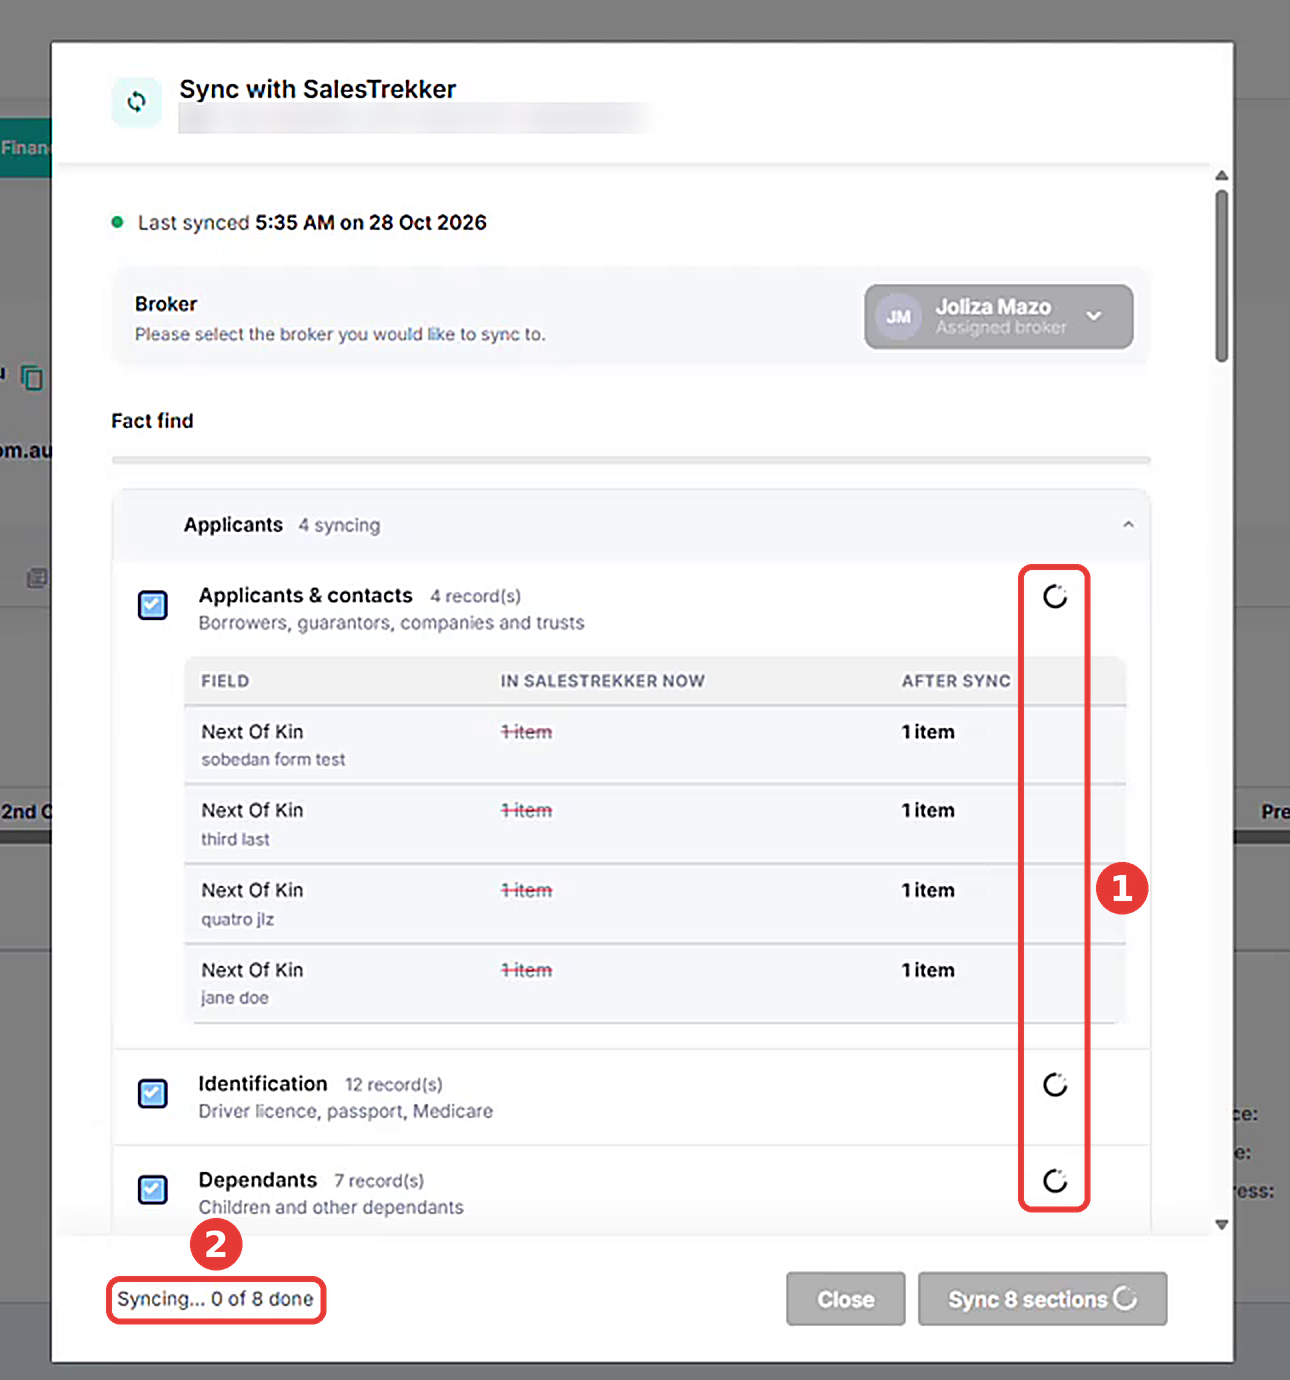Click the vertical scrollbar thumb in the dialog
Viewport: 1290px width, 1380px height.
click(x=1221, y=276)
